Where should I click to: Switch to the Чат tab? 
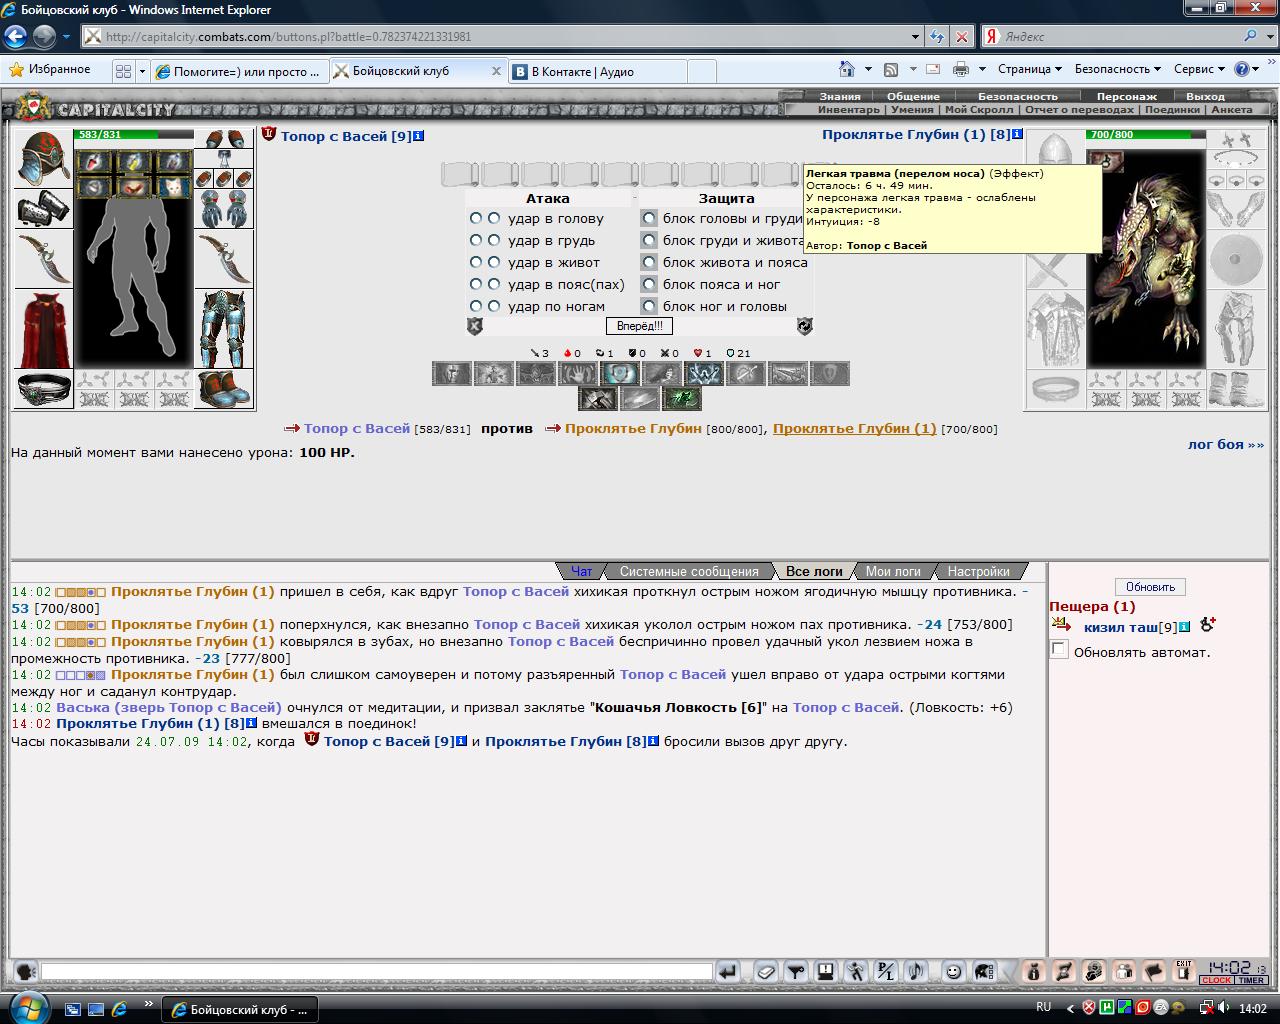pos(581,571)
